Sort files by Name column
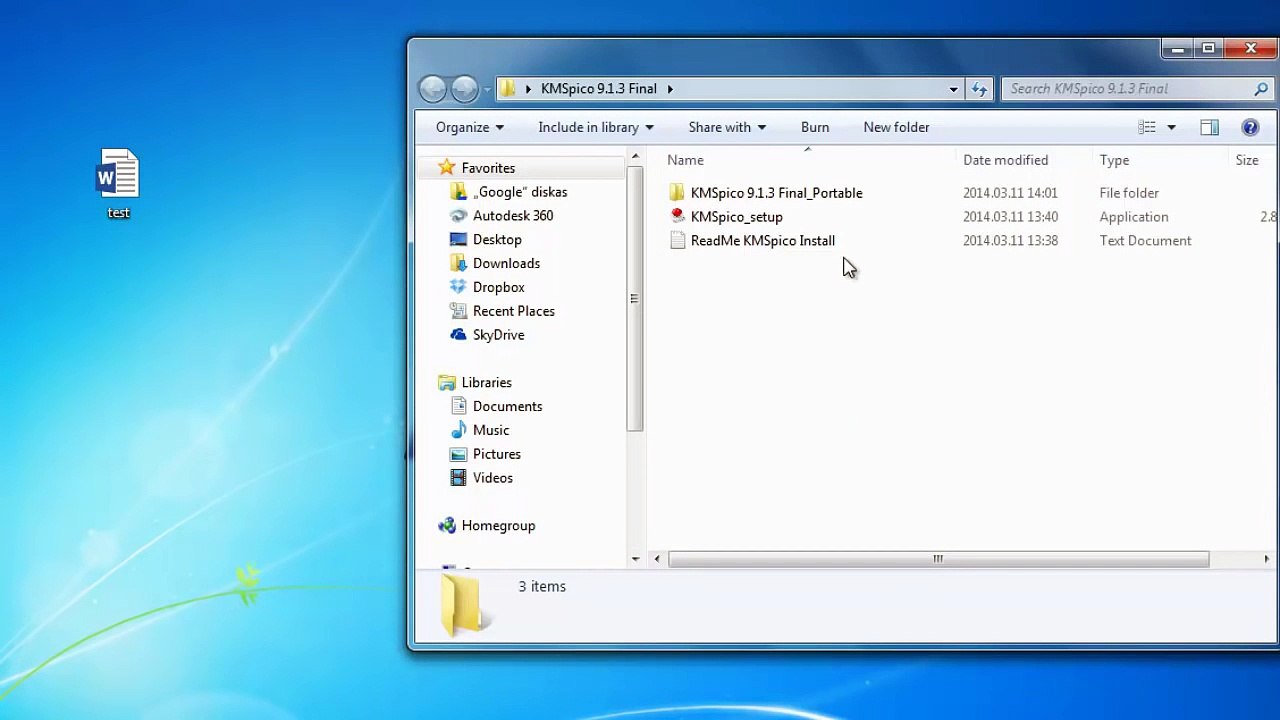The image size is (1280, 720). (685, 160)
